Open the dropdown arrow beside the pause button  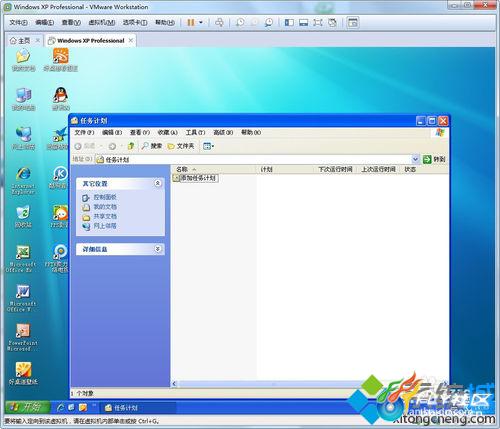[x=201, y=23]
